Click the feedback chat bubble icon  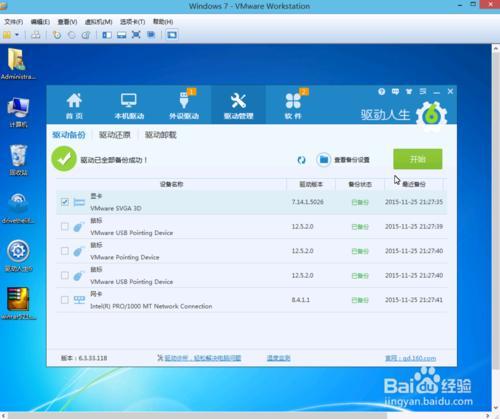[395, 91]
